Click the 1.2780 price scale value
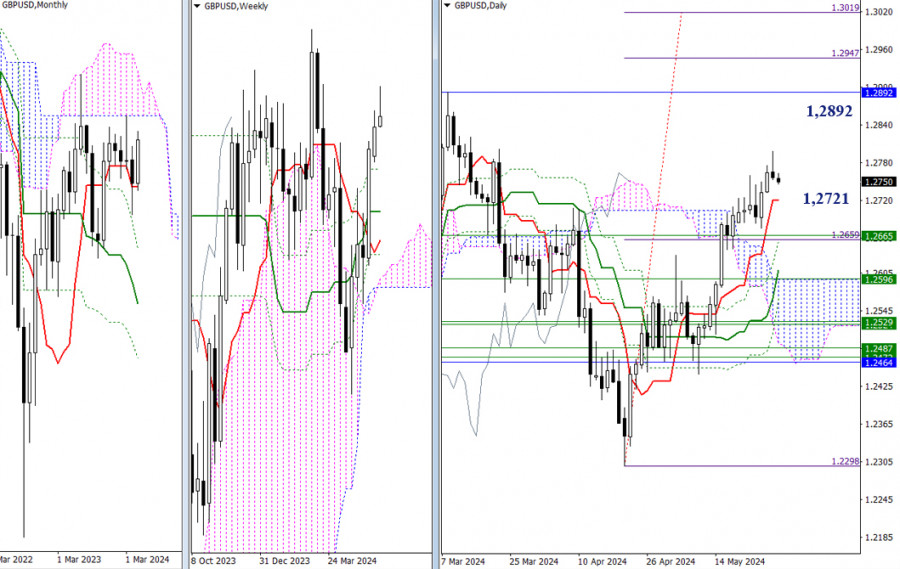The image size is (900, 569). (x=879, y=163)
